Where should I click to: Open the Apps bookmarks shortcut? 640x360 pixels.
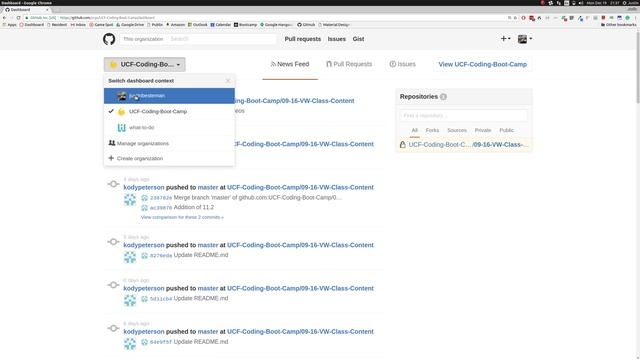pos(9,25)
